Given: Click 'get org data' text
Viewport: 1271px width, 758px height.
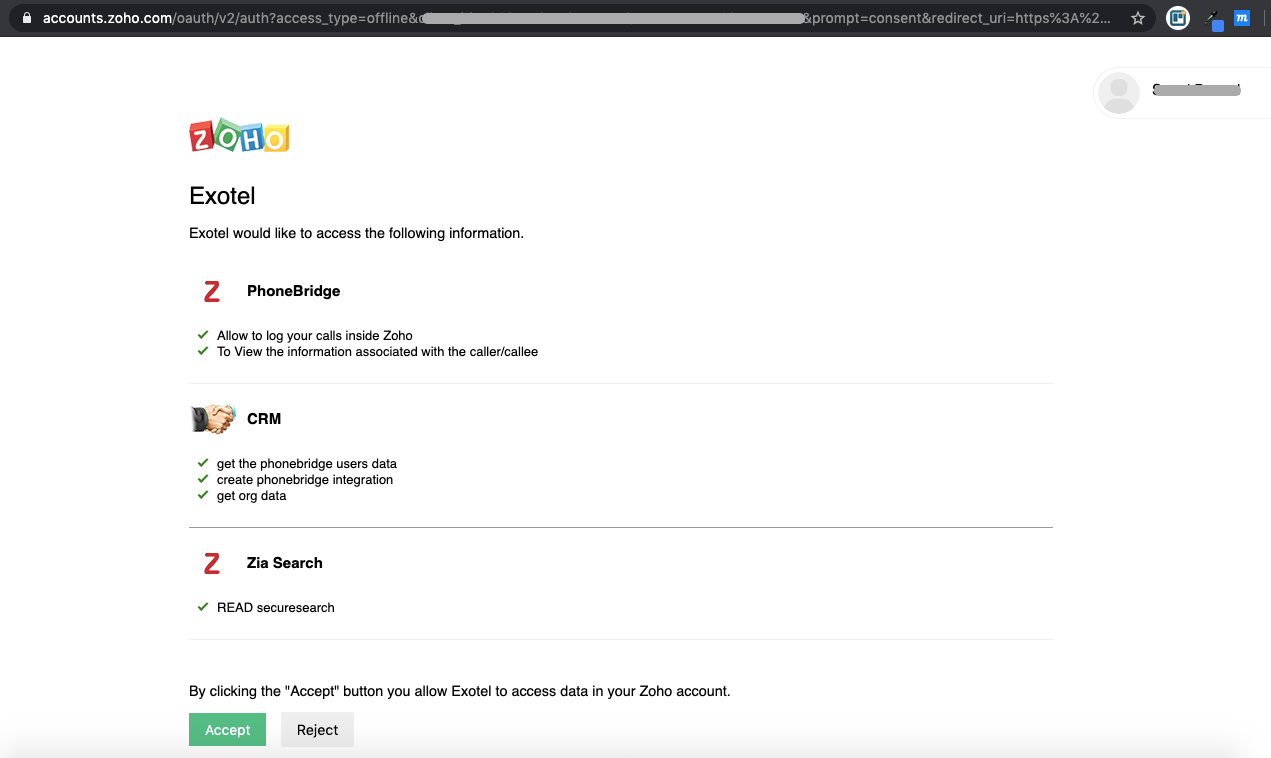Looking at the screenshot, I should [252, 496].
